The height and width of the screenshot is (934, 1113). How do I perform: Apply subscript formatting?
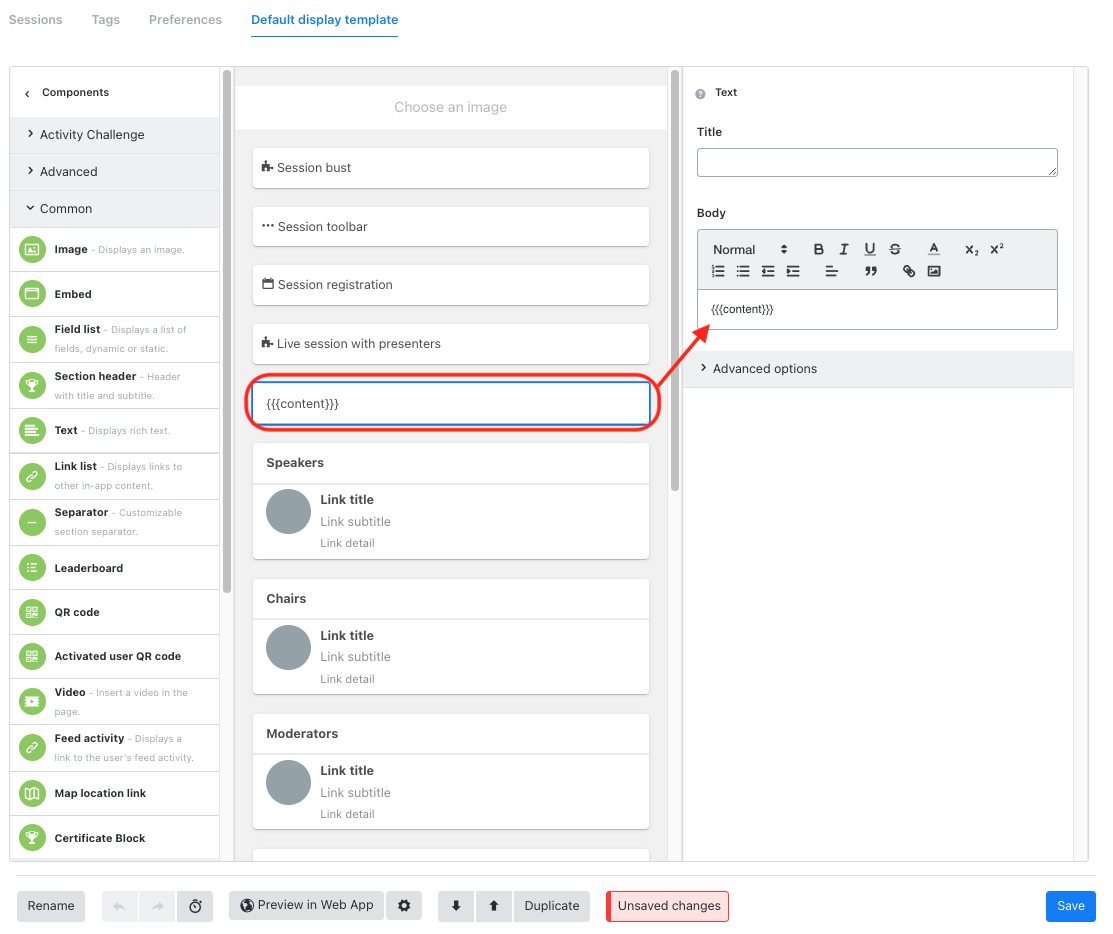click(x=972, y=249)
